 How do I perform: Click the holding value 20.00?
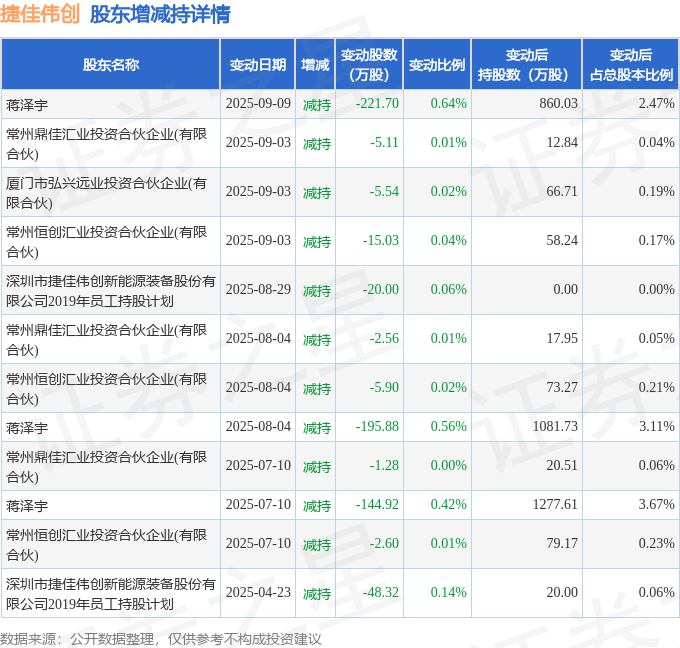[562, 592]
